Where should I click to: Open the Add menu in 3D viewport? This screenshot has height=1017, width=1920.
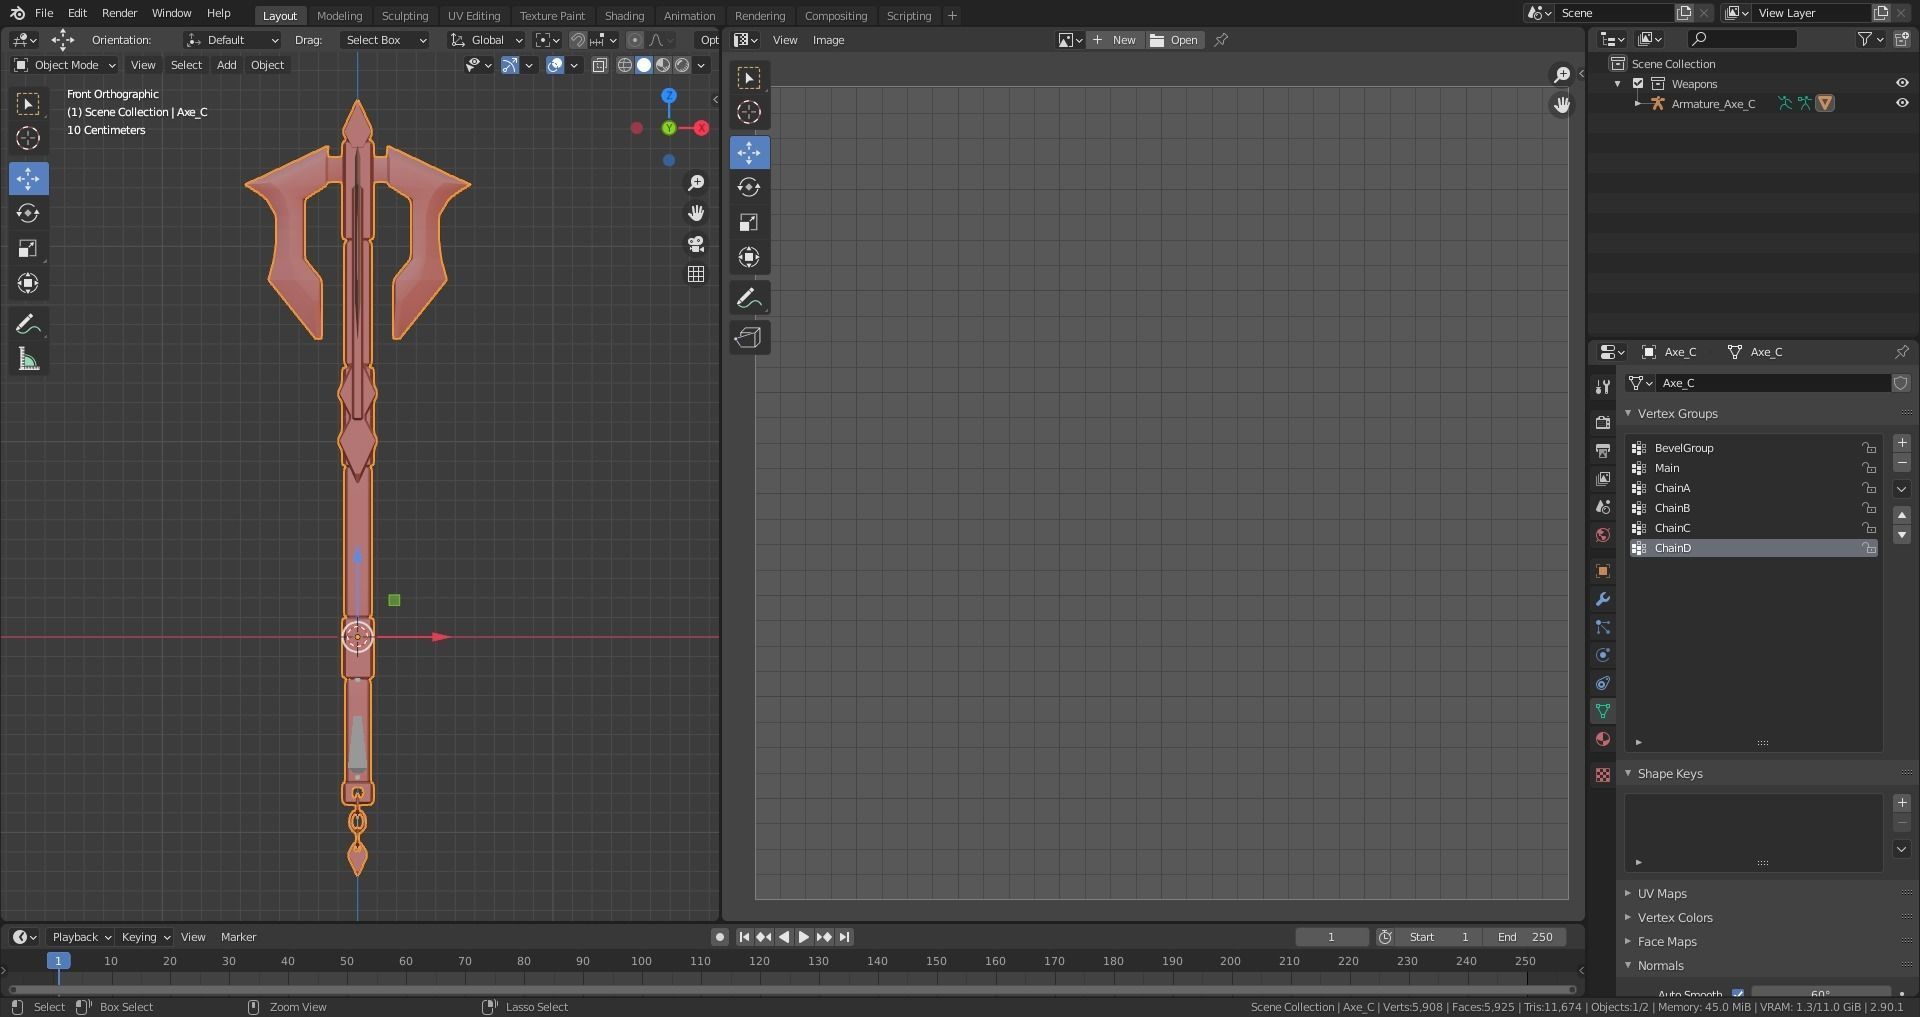coord(227,65)
